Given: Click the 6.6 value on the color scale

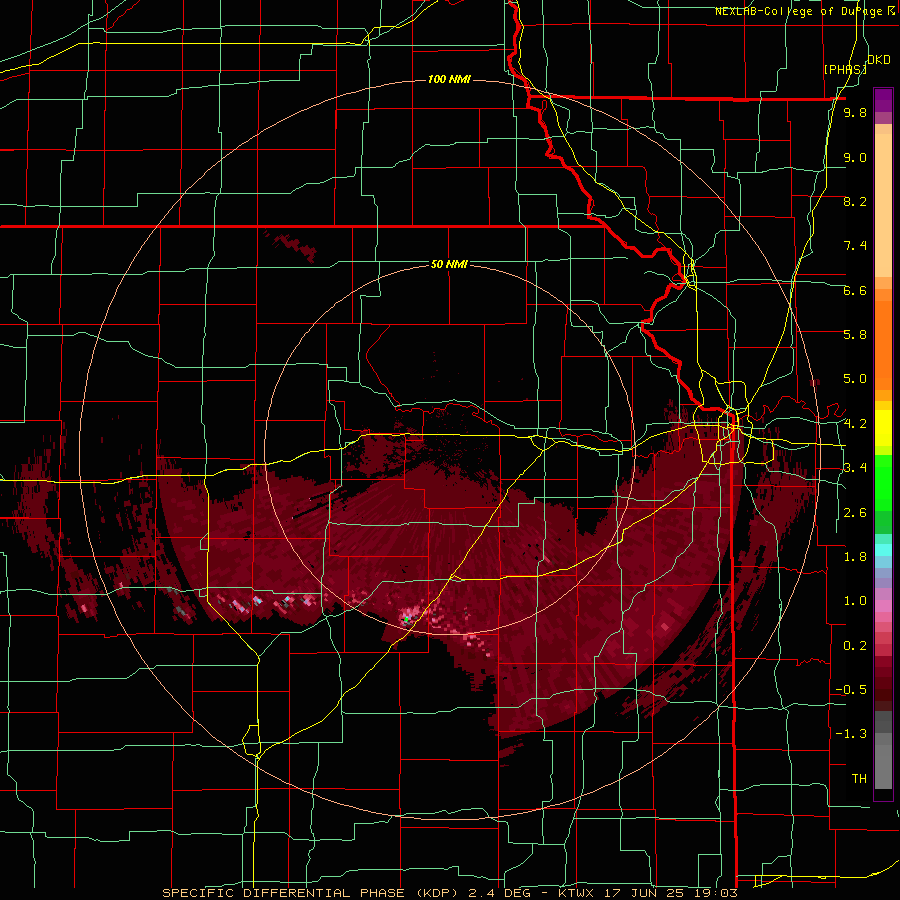Looking at the screenshot, I should [855, 290].
